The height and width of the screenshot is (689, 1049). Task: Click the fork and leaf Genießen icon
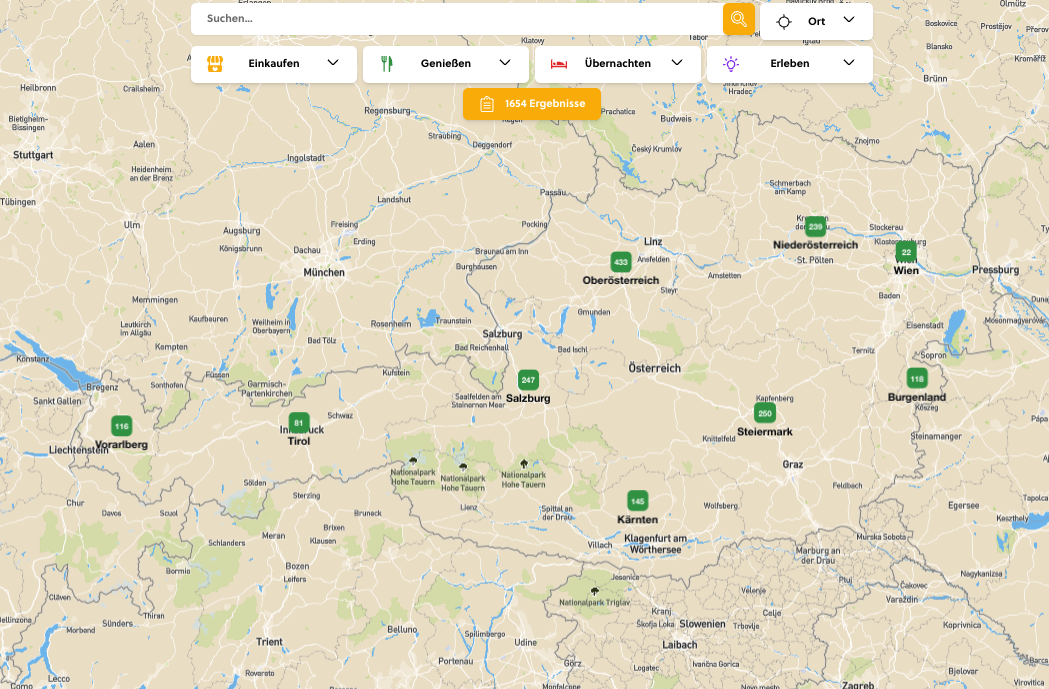point(387,64)
